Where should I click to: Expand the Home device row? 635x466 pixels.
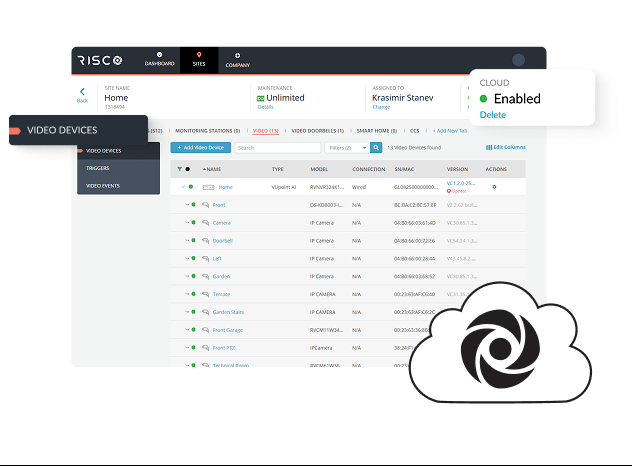pyautogui.click(x=183, y=187)
